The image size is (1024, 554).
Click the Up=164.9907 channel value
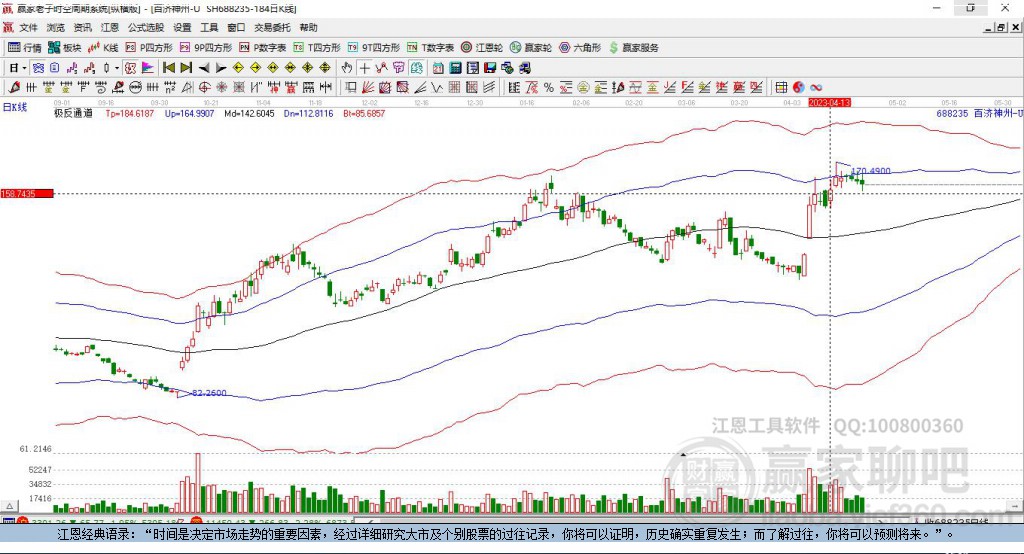tap(189, 113)
